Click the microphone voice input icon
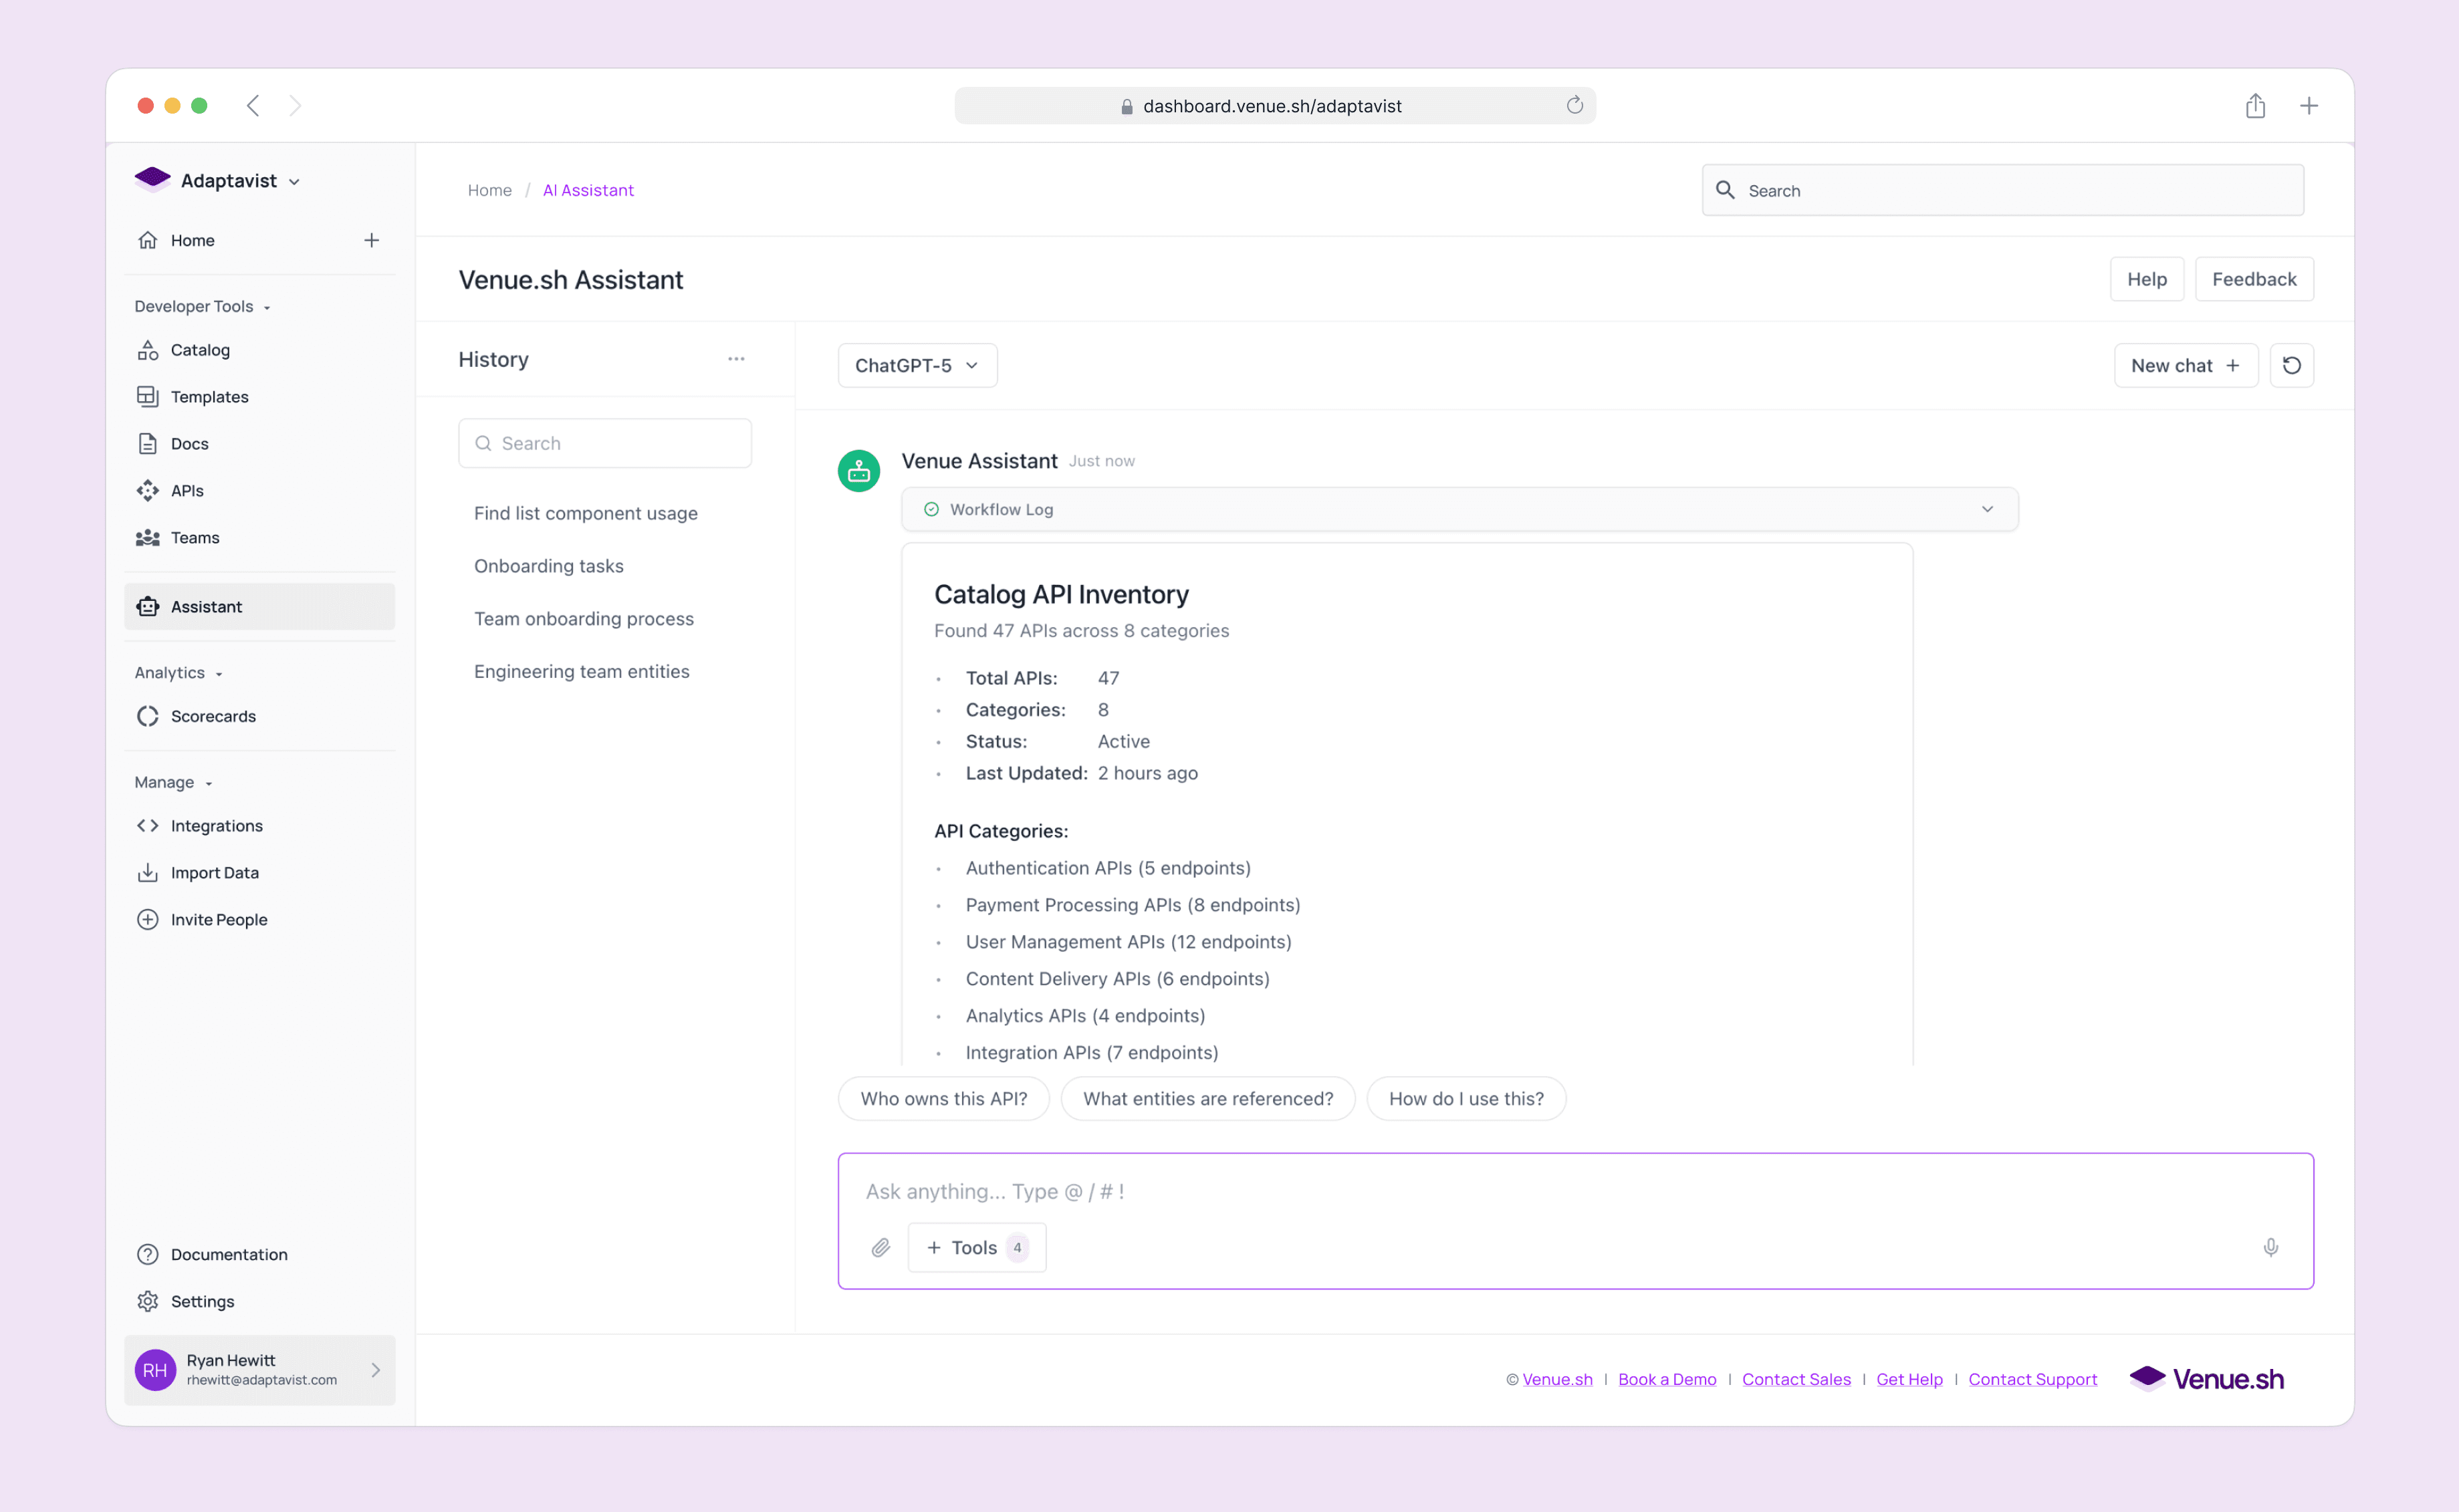The width and height of the screenshot is (2459, 1512). pyautogui.click(x=2270, y=1247)
